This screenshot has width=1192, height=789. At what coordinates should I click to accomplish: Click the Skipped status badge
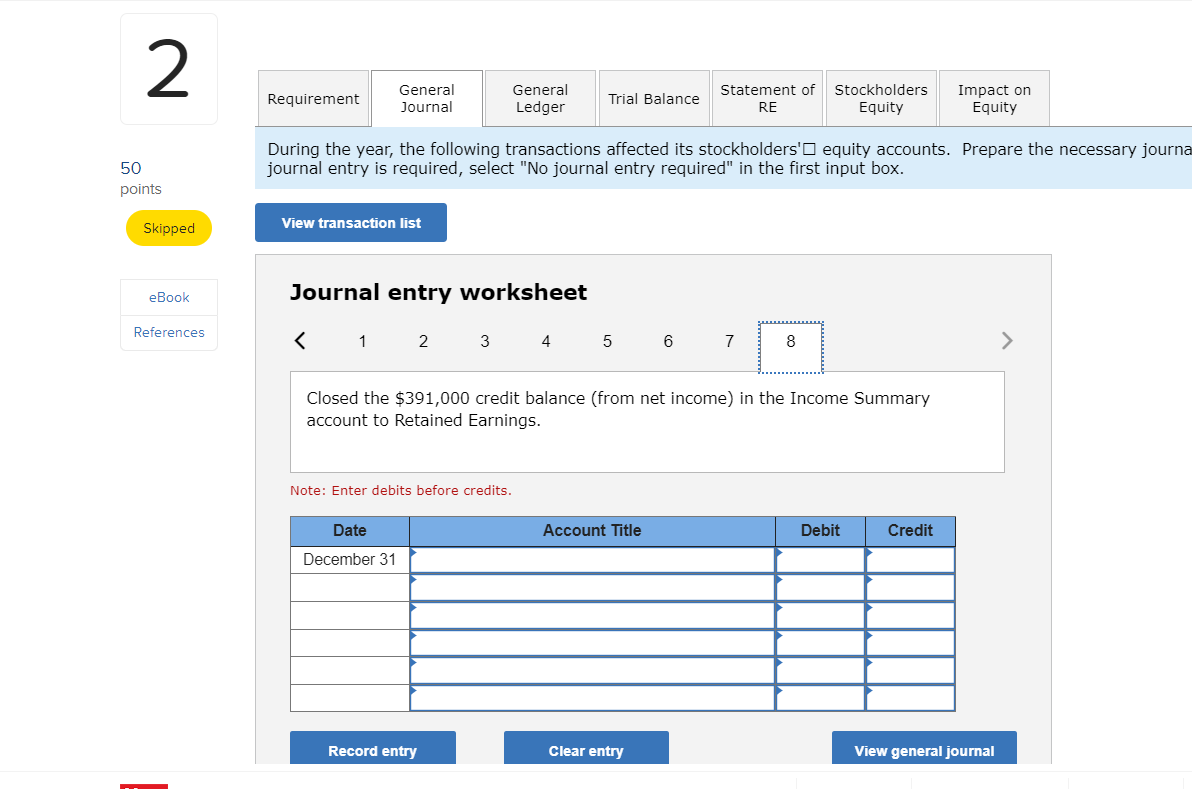[168, 228]
